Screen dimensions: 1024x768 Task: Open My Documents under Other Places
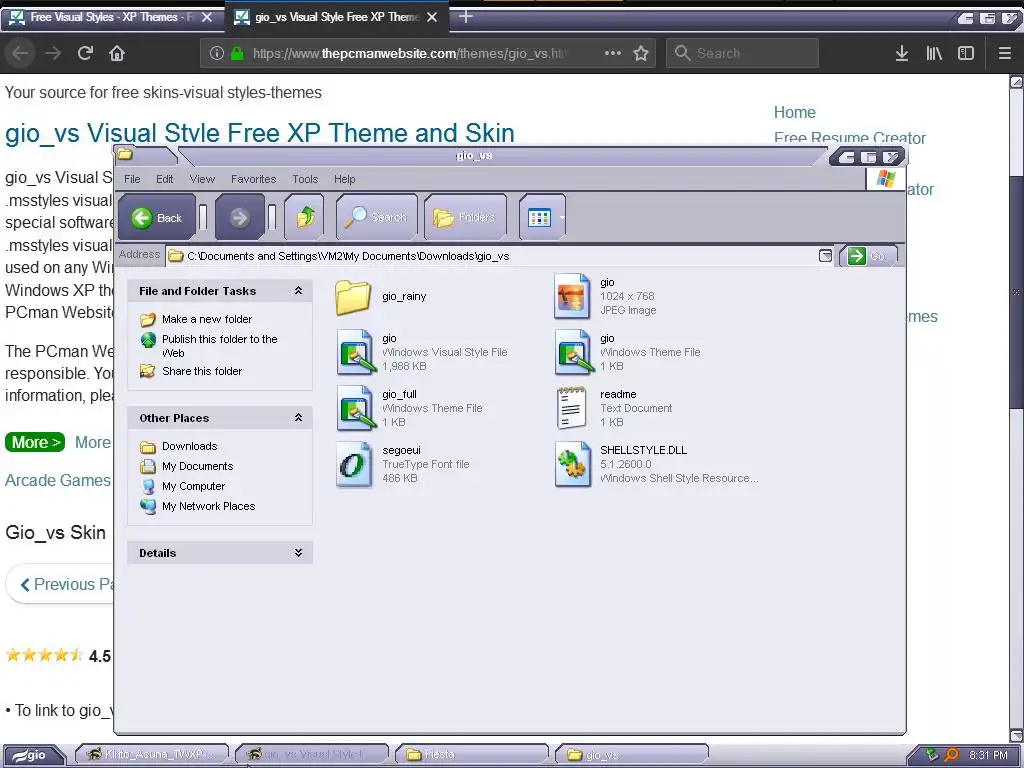[197, 466]
